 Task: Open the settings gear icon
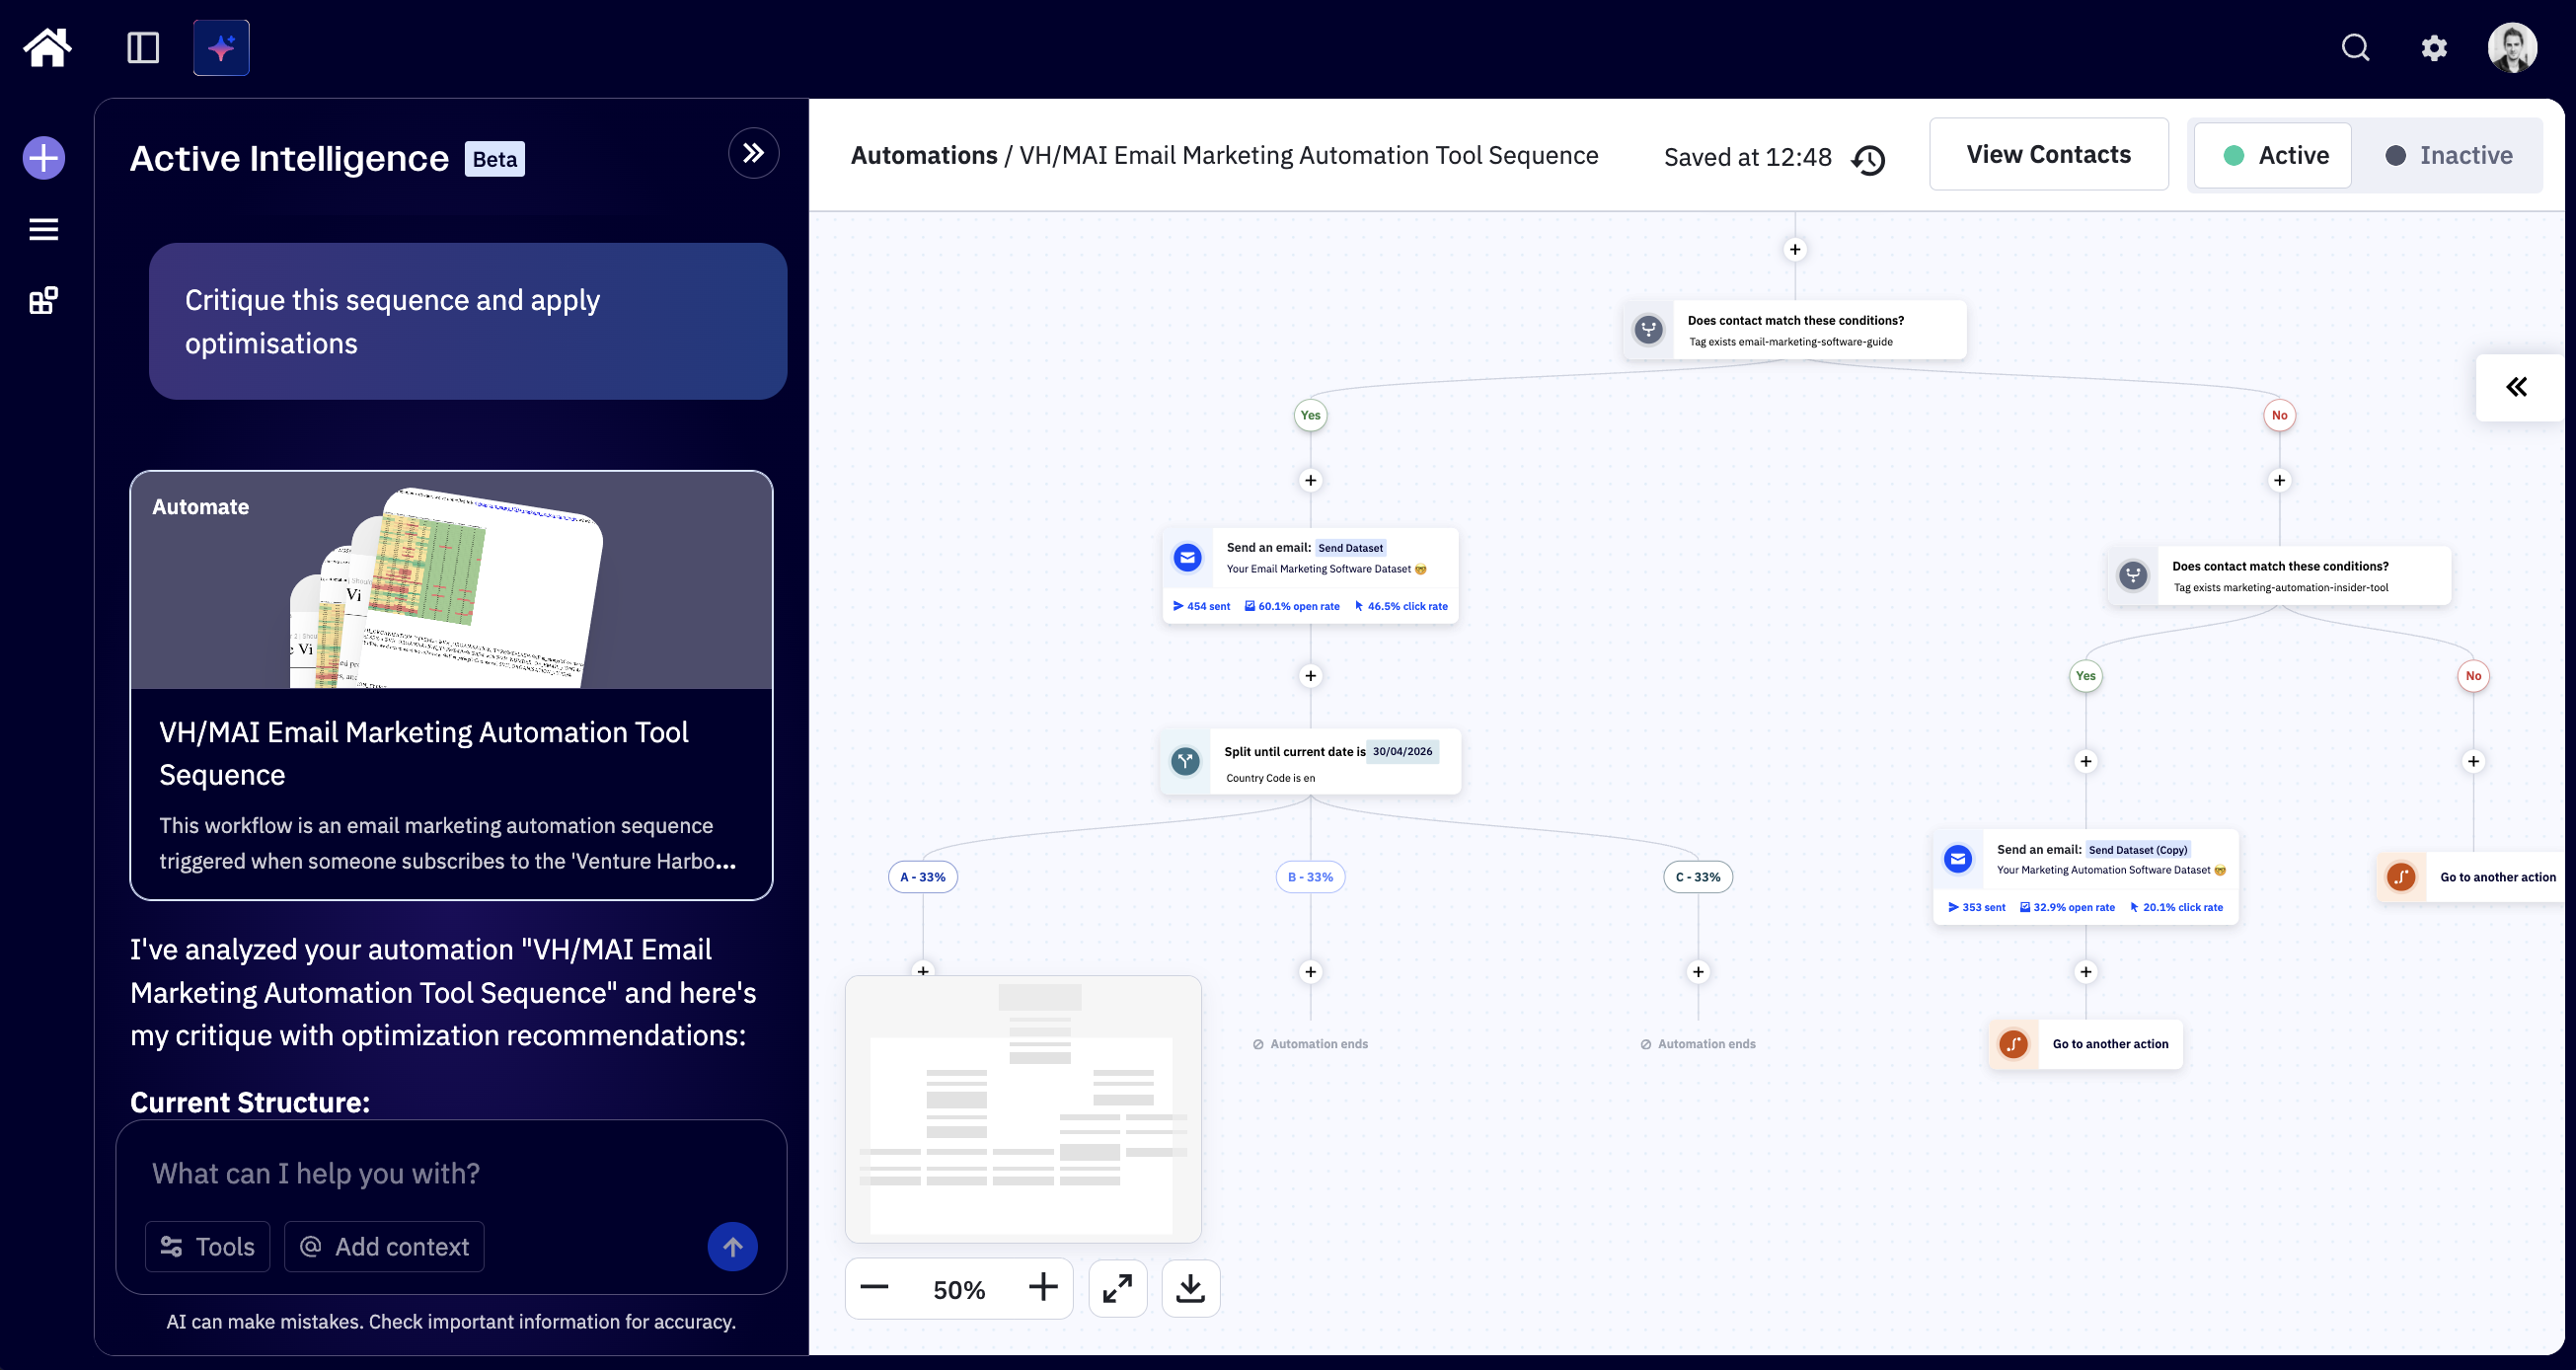tap(2434, 47)
